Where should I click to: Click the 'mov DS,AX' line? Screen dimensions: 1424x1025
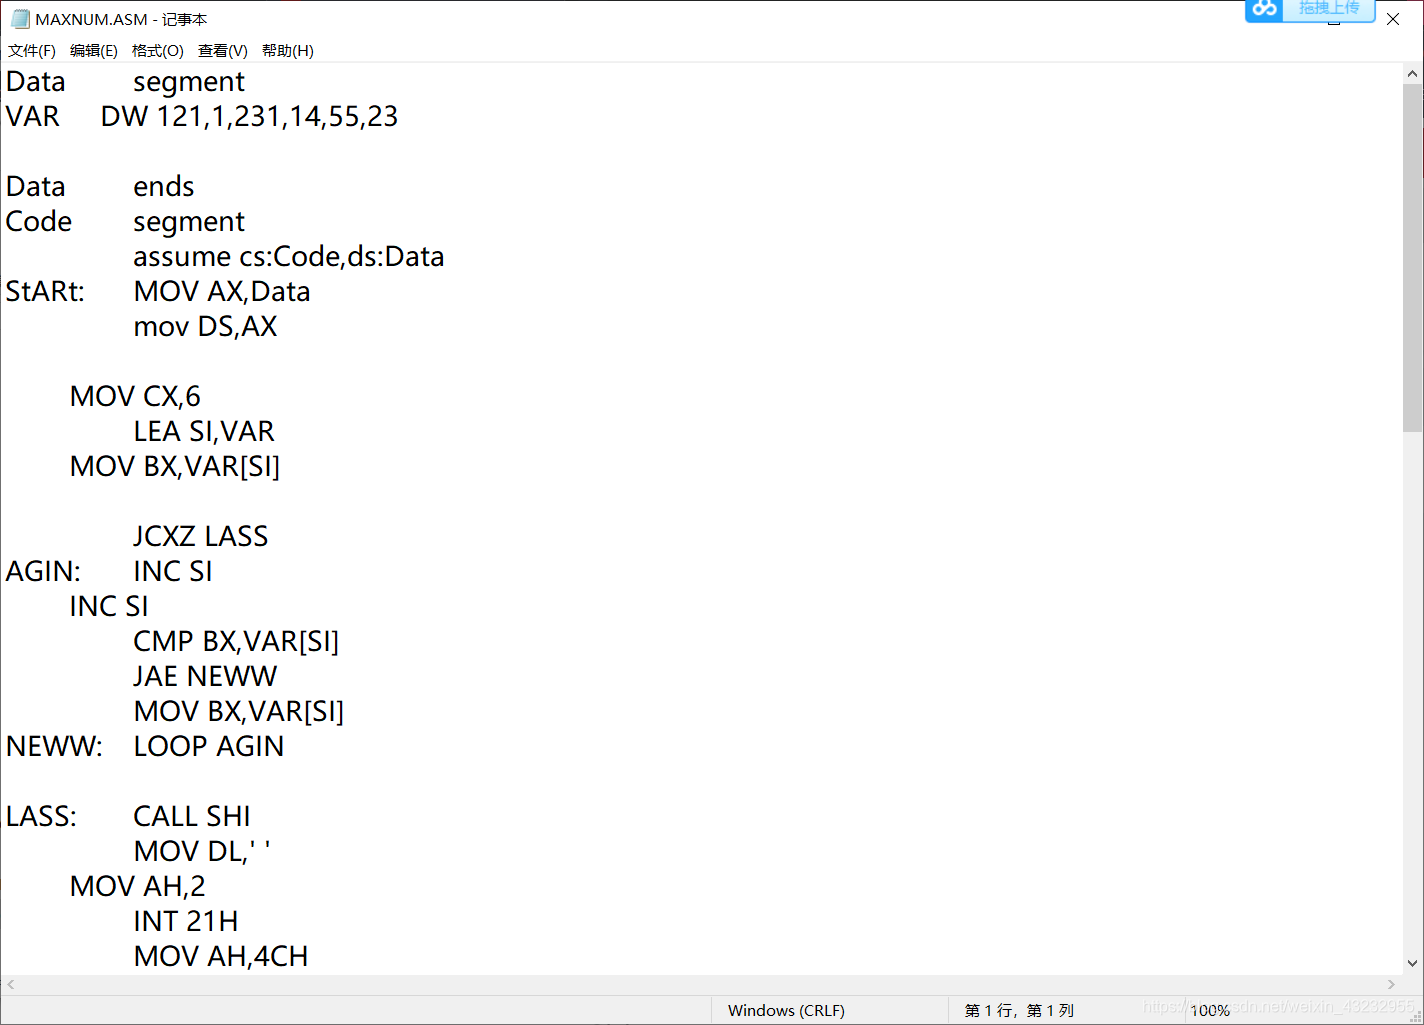(x=205, y=327)
